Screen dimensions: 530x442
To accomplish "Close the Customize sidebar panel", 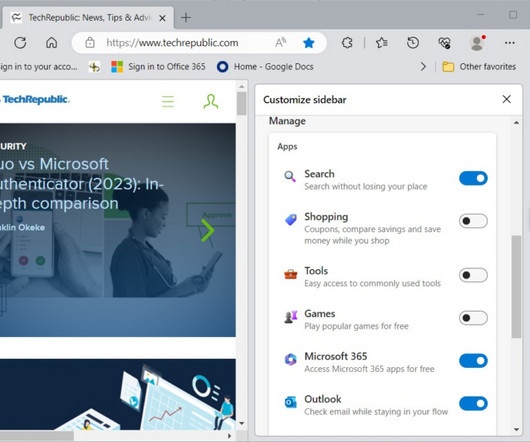I will coord(506,99).
